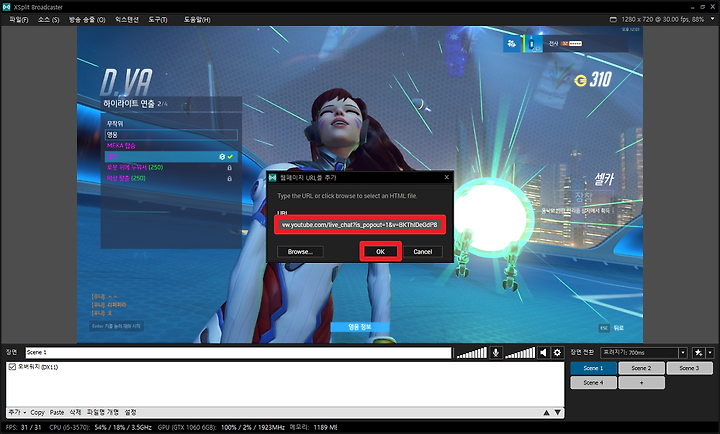Open audio settings gear icon
This screenshot has height=434, width=720.
[x=557, y=352]
